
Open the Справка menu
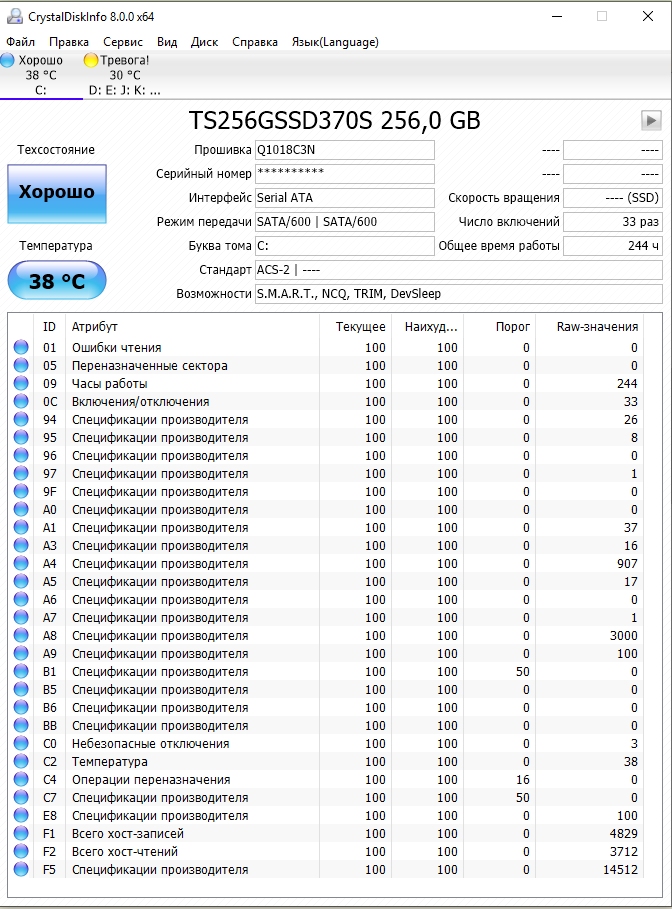(255, 42)
